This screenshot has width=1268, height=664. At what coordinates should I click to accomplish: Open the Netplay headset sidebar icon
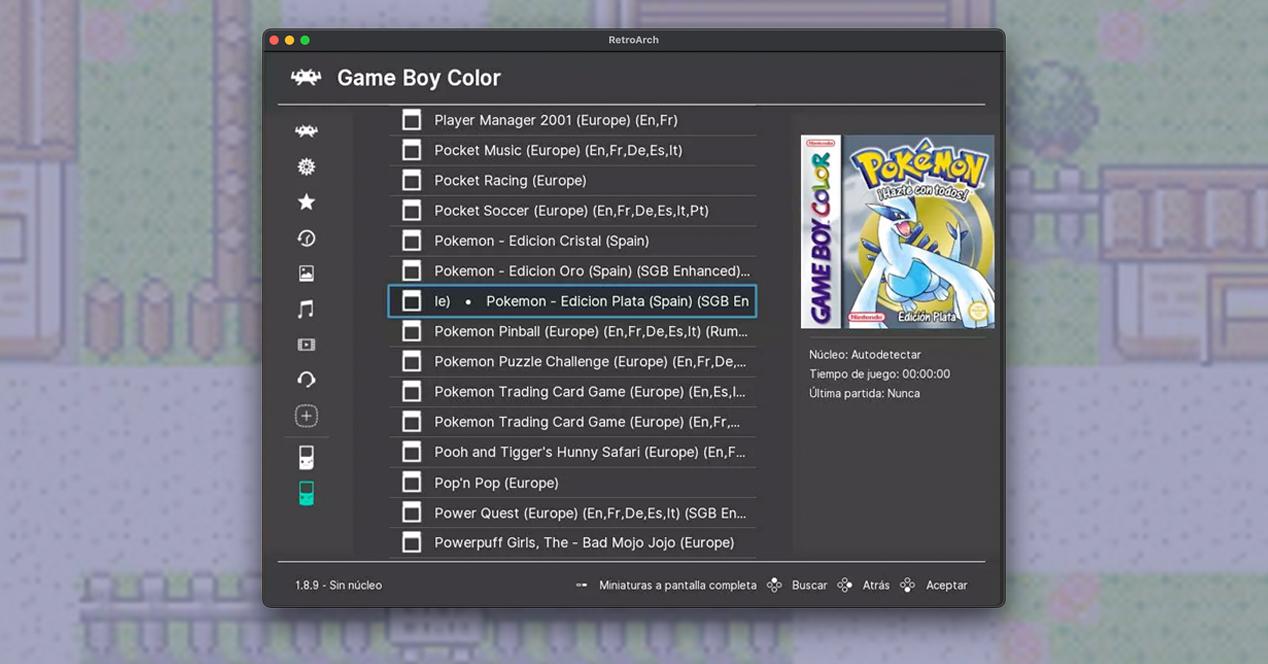pyautogui.click(x=306, y=380)
